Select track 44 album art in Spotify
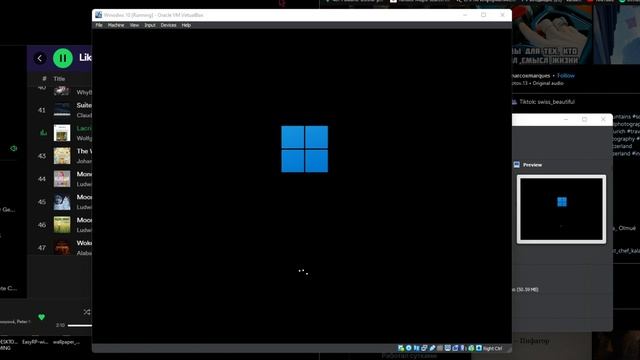The width and height of the screenshot is (640, 360). pos(62,179)
